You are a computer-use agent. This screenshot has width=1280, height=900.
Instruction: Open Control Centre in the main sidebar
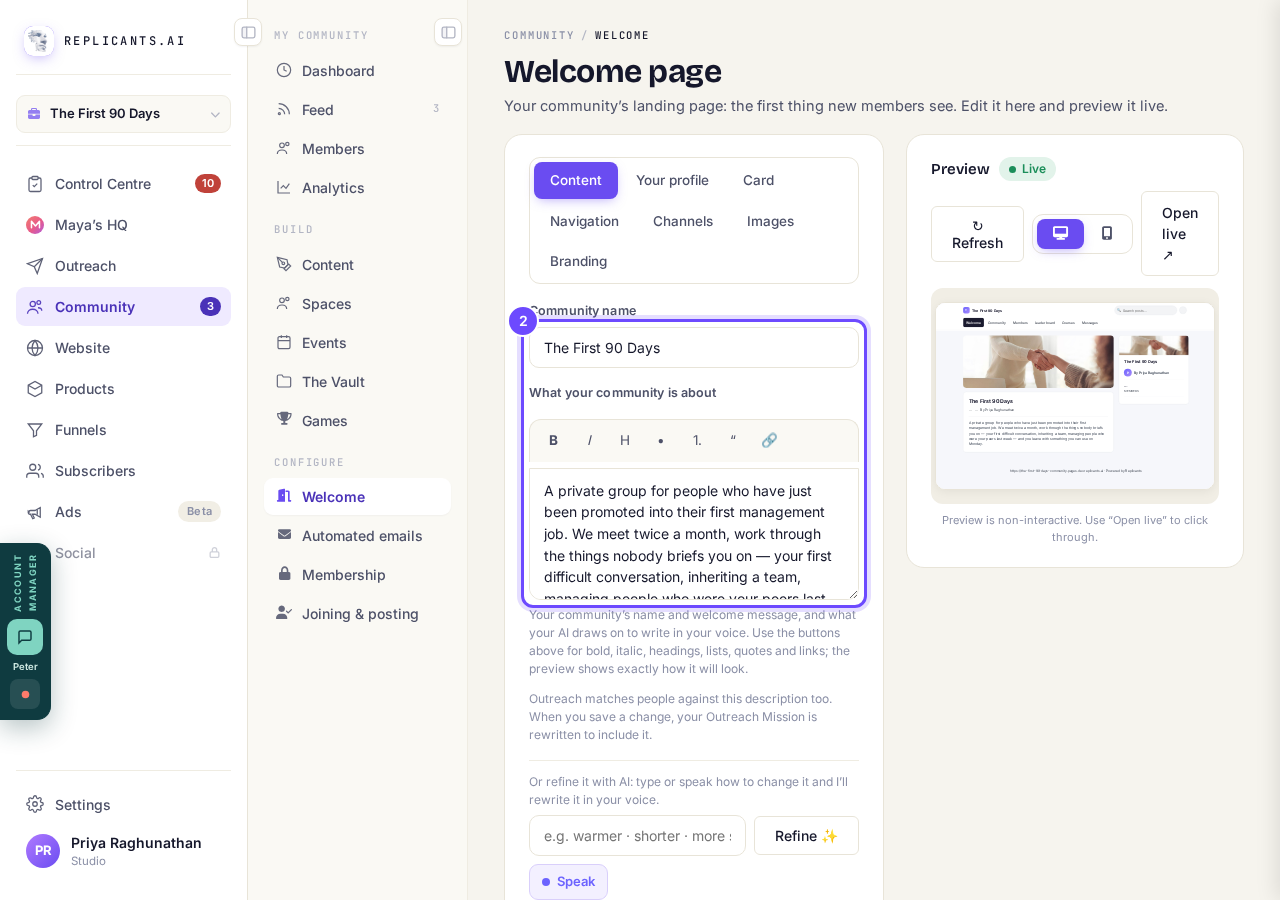pos(123,183)
